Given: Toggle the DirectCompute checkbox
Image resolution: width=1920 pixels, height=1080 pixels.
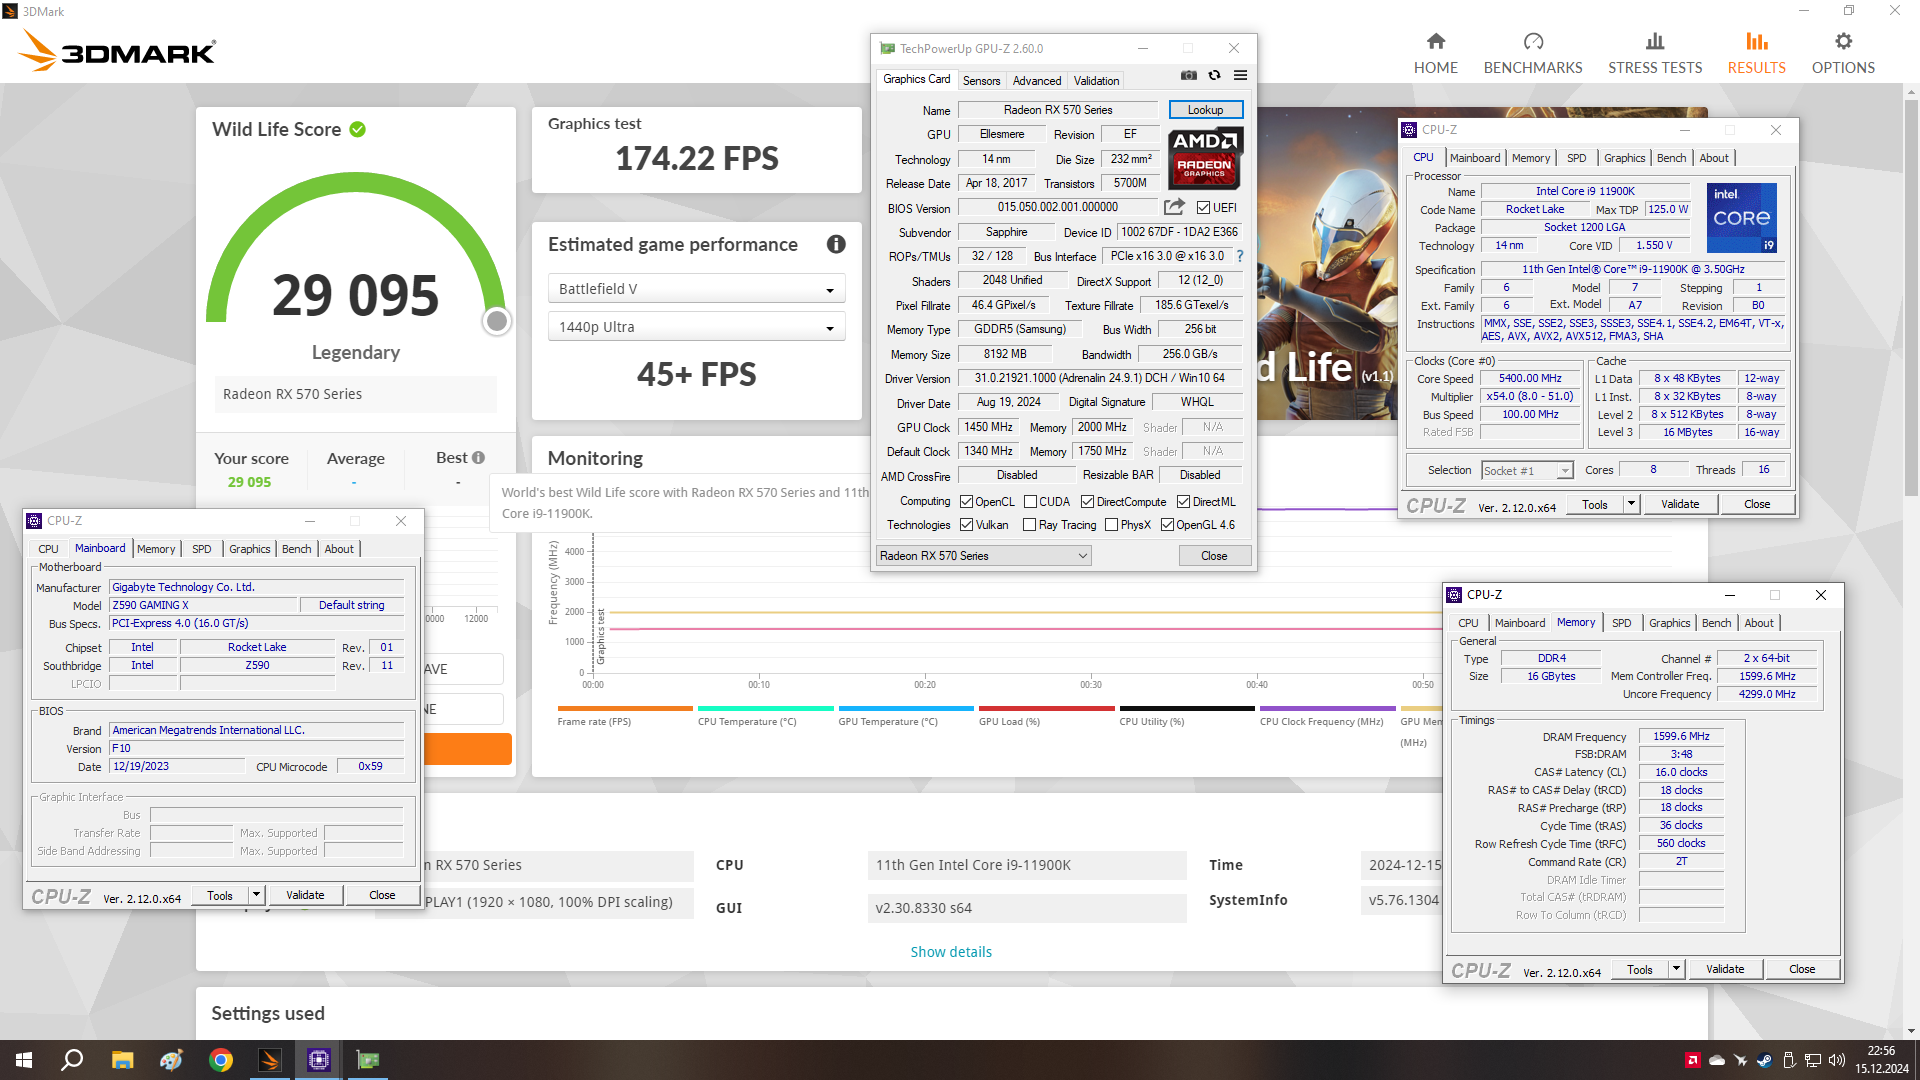Looking at the screenshot, I should point(1087,502).
